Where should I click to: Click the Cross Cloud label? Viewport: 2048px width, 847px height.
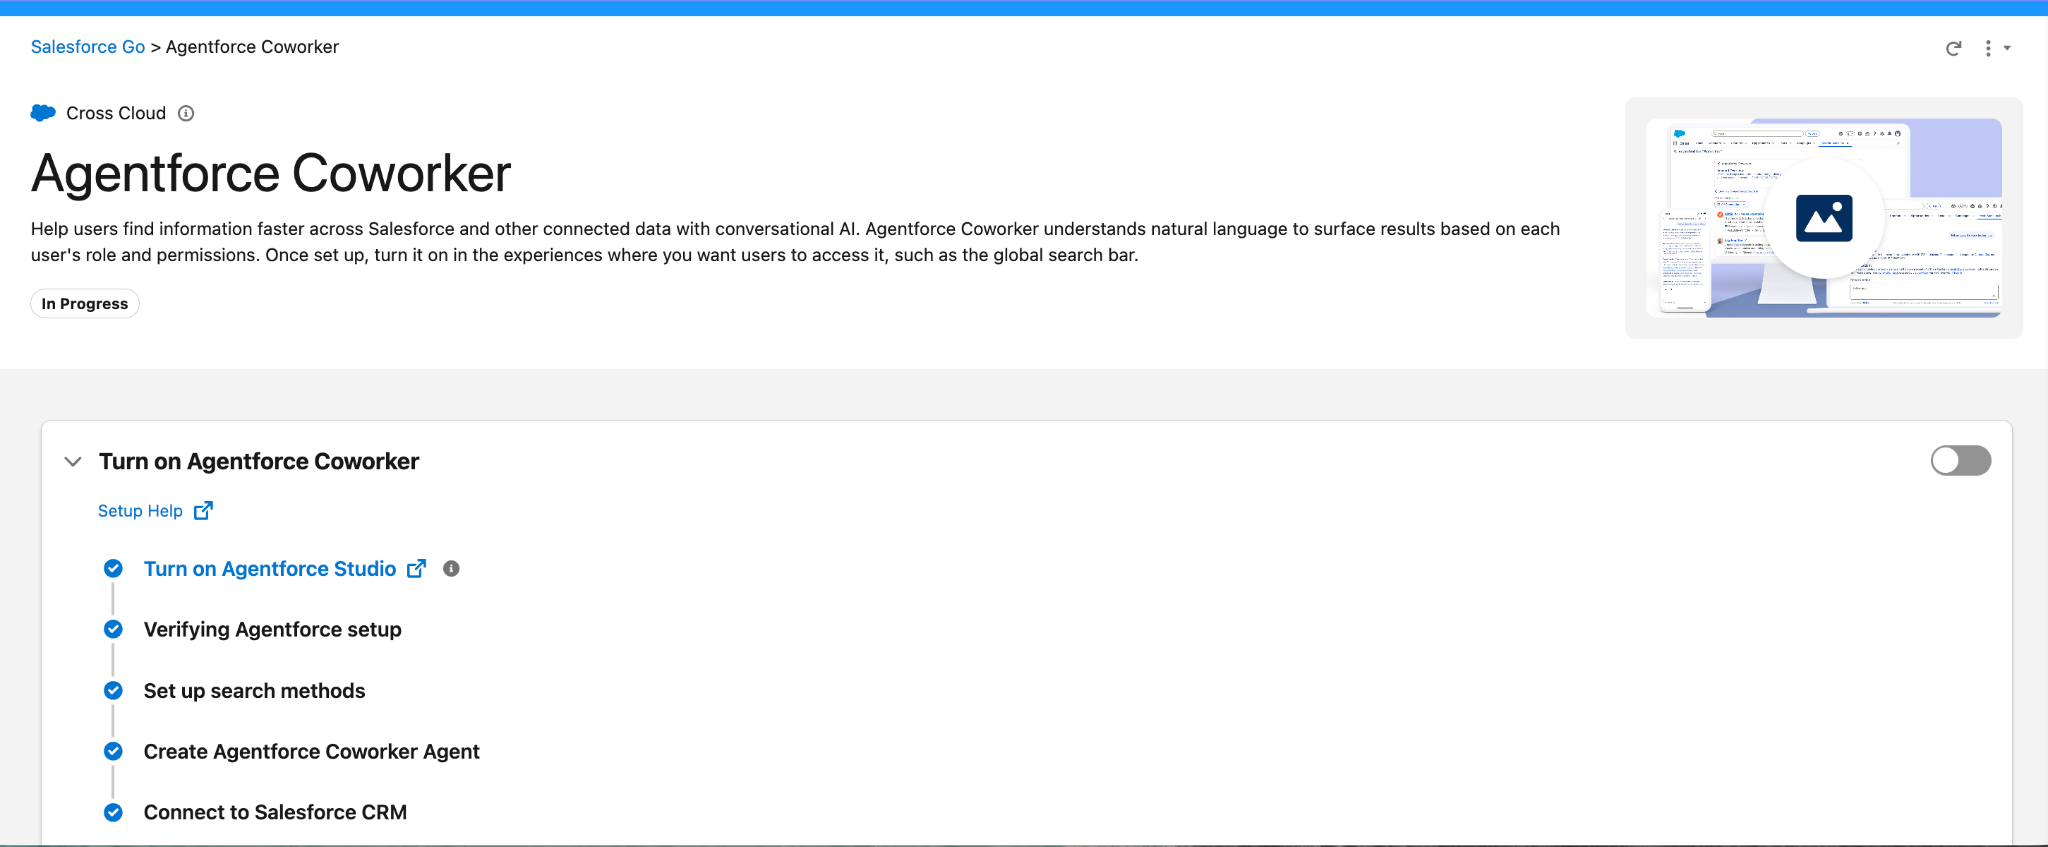click(x=116, y=113)
